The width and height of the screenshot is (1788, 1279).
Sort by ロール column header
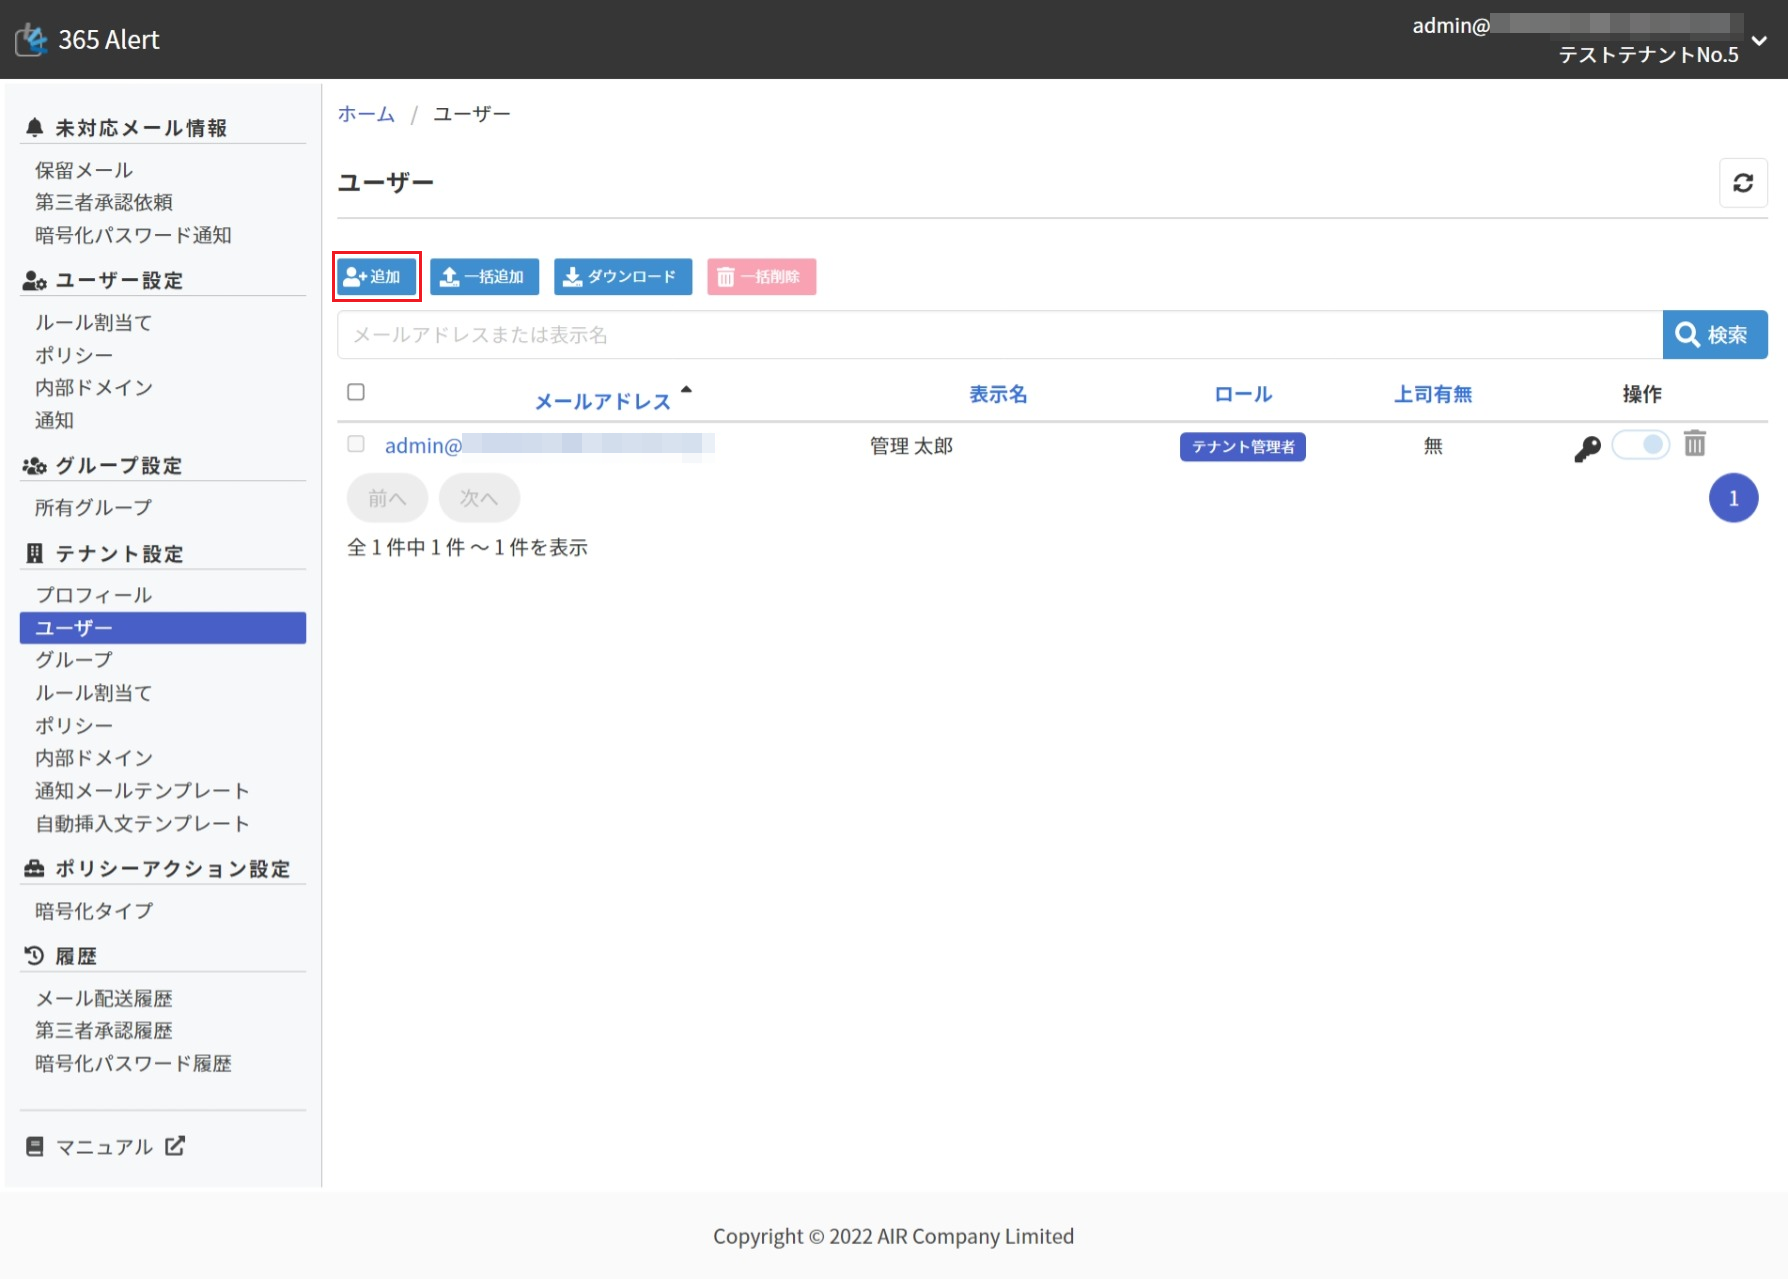tap(1242, 394)
